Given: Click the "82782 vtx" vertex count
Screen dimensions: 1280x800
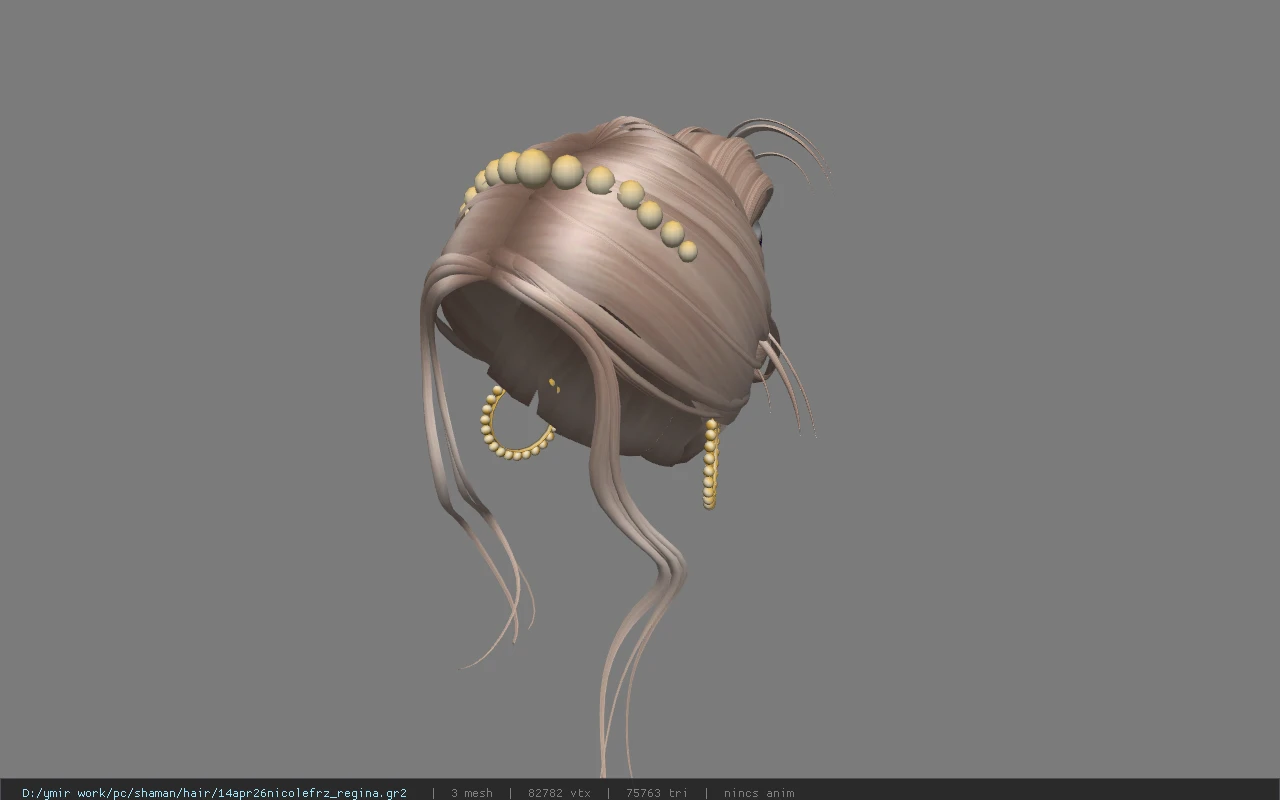Looking at the screenshot, I should pos(559,793).
